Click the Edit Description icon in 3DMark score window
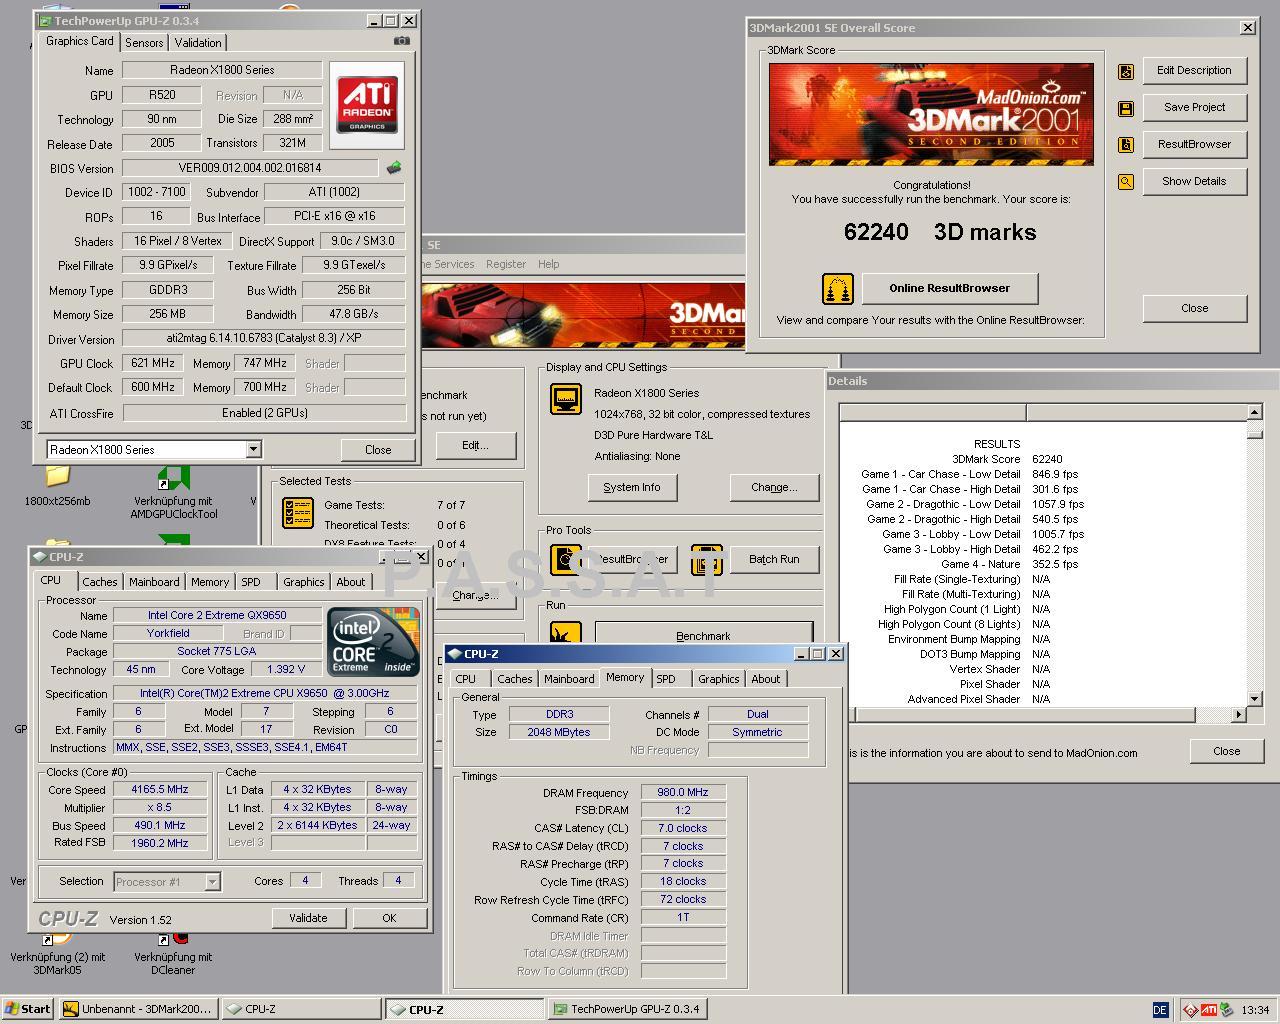Screen dimensions: 1280x1024 tap(1126, 71)
